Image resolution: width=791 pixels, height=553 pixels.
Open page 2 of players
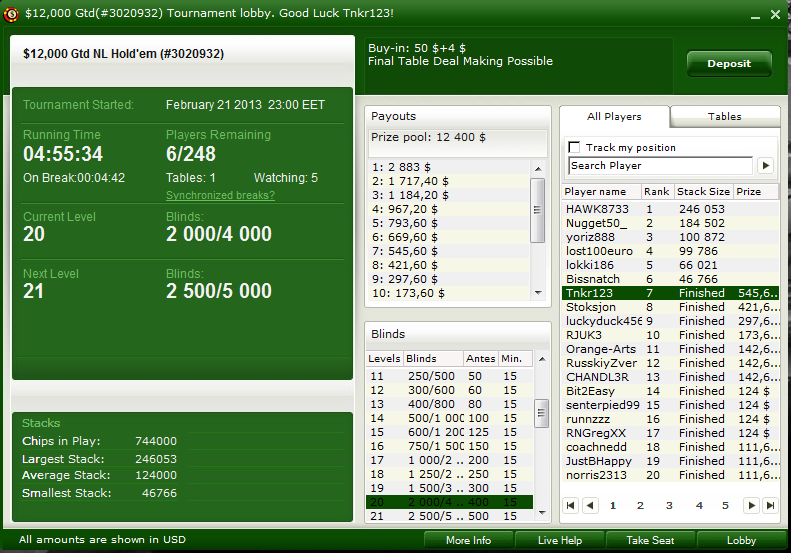[640, 505]
